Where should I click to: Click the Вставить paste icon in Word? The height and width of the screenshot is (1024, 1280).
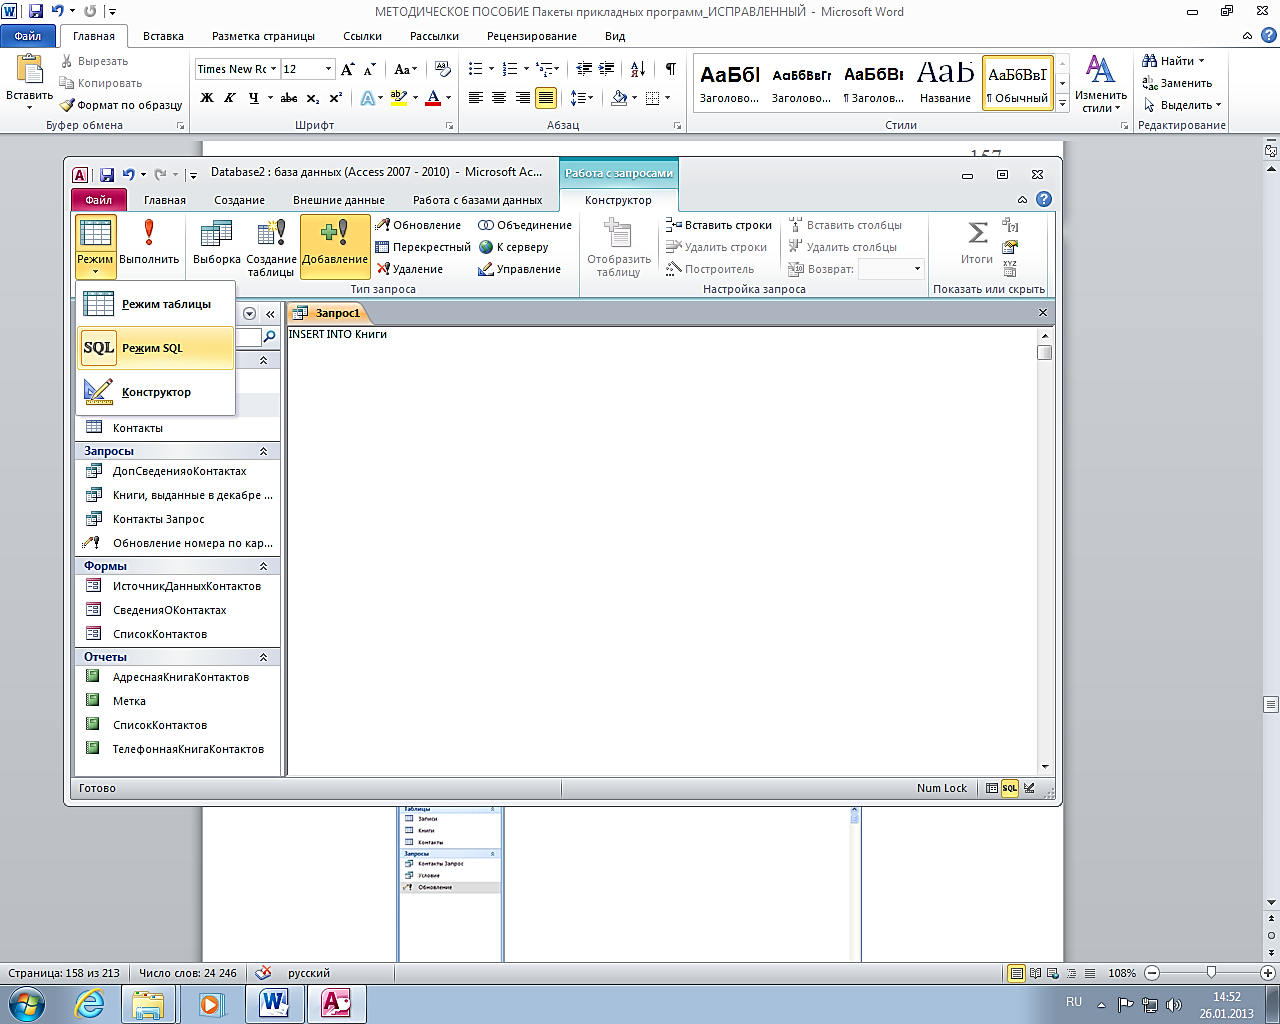[30, 70]
